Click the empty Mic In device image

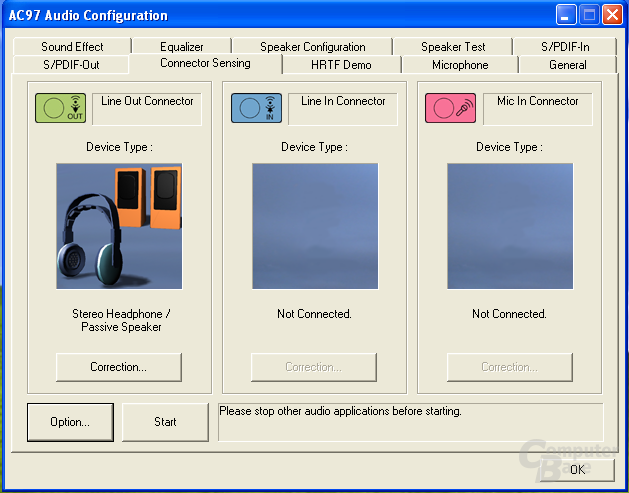510,226
